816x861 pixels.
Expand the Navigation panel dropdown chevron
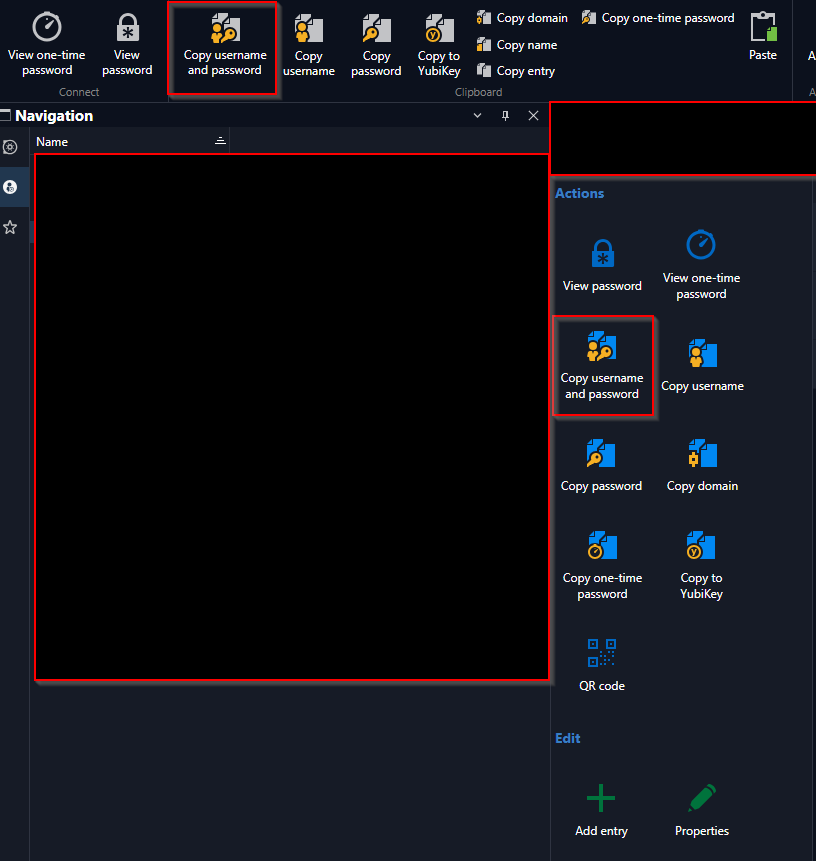click(477, 115)
